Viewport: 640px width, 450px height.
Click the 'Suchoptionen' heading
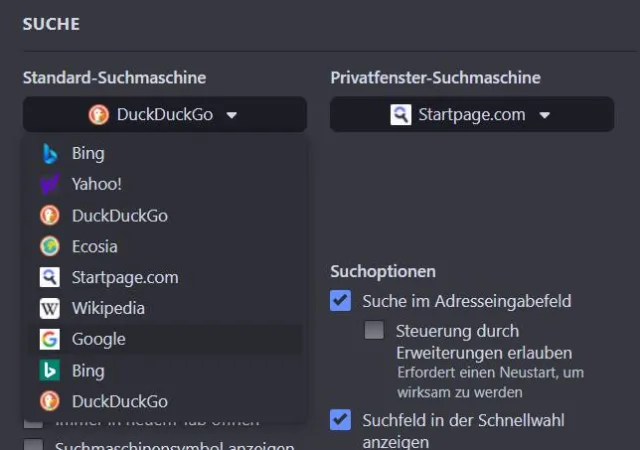pos(382,271)
